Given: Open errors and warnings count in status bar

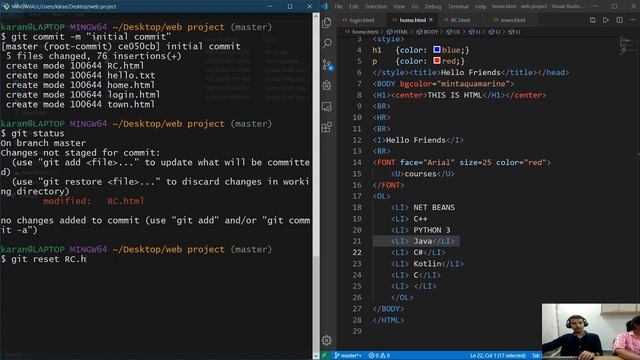Looking at the screenshot, I should click(x=379, y=356).
